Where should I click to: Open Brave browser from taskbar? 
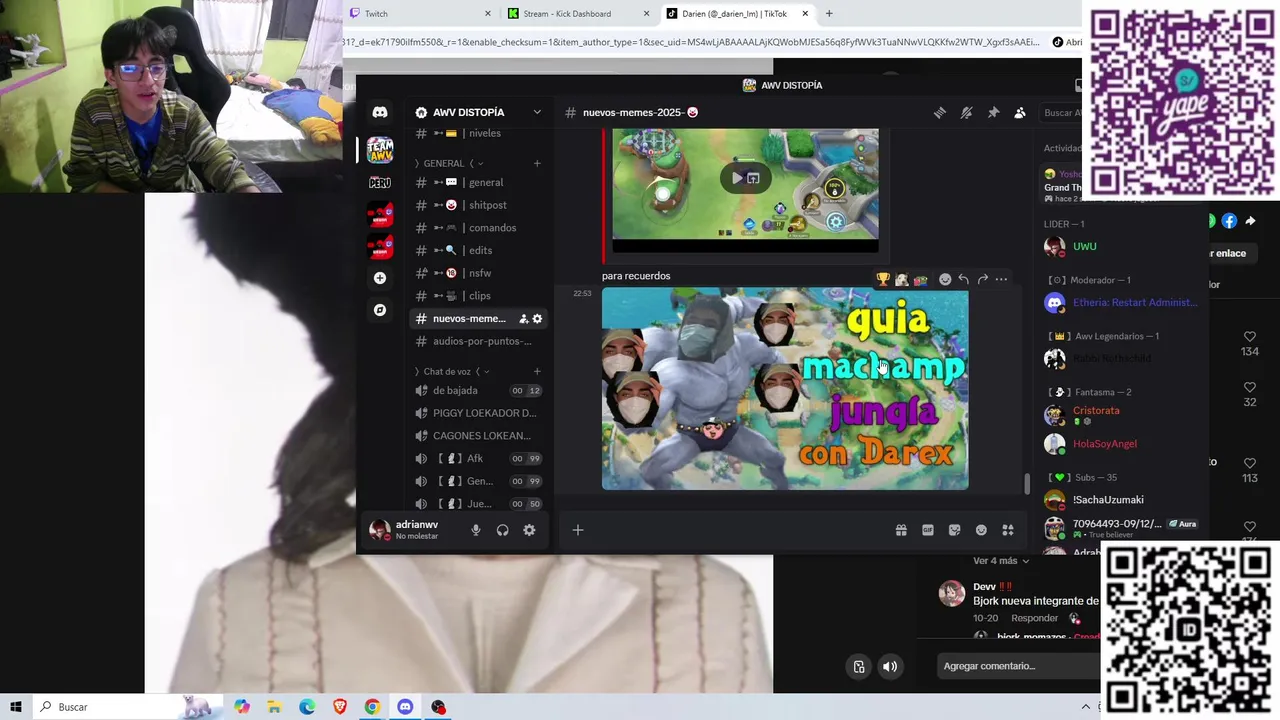click(x=340, y=707)
